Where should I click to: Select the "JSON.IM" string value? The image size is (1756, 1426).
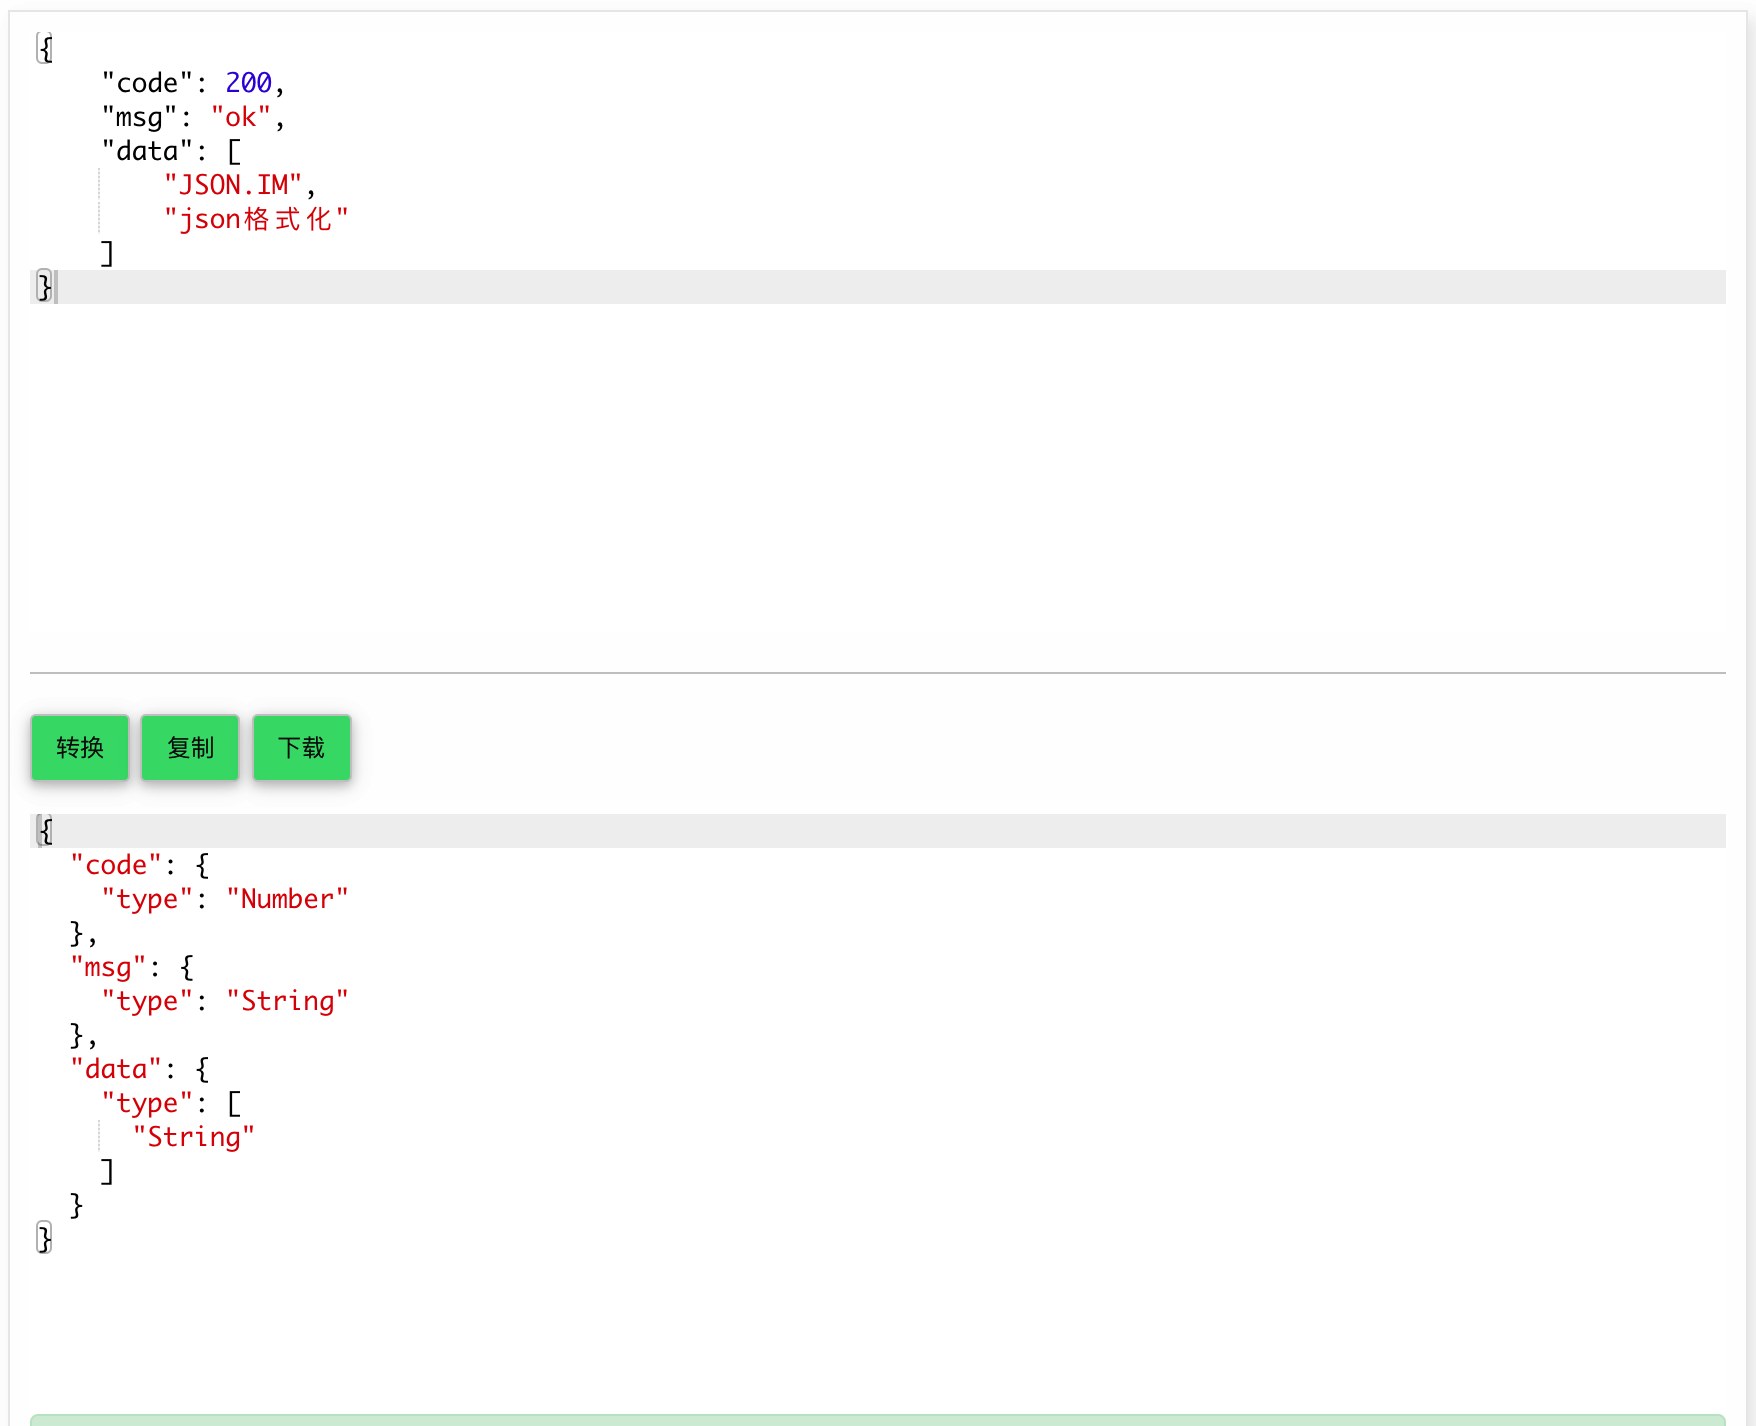pyautogui.click(x=233, y=185)
